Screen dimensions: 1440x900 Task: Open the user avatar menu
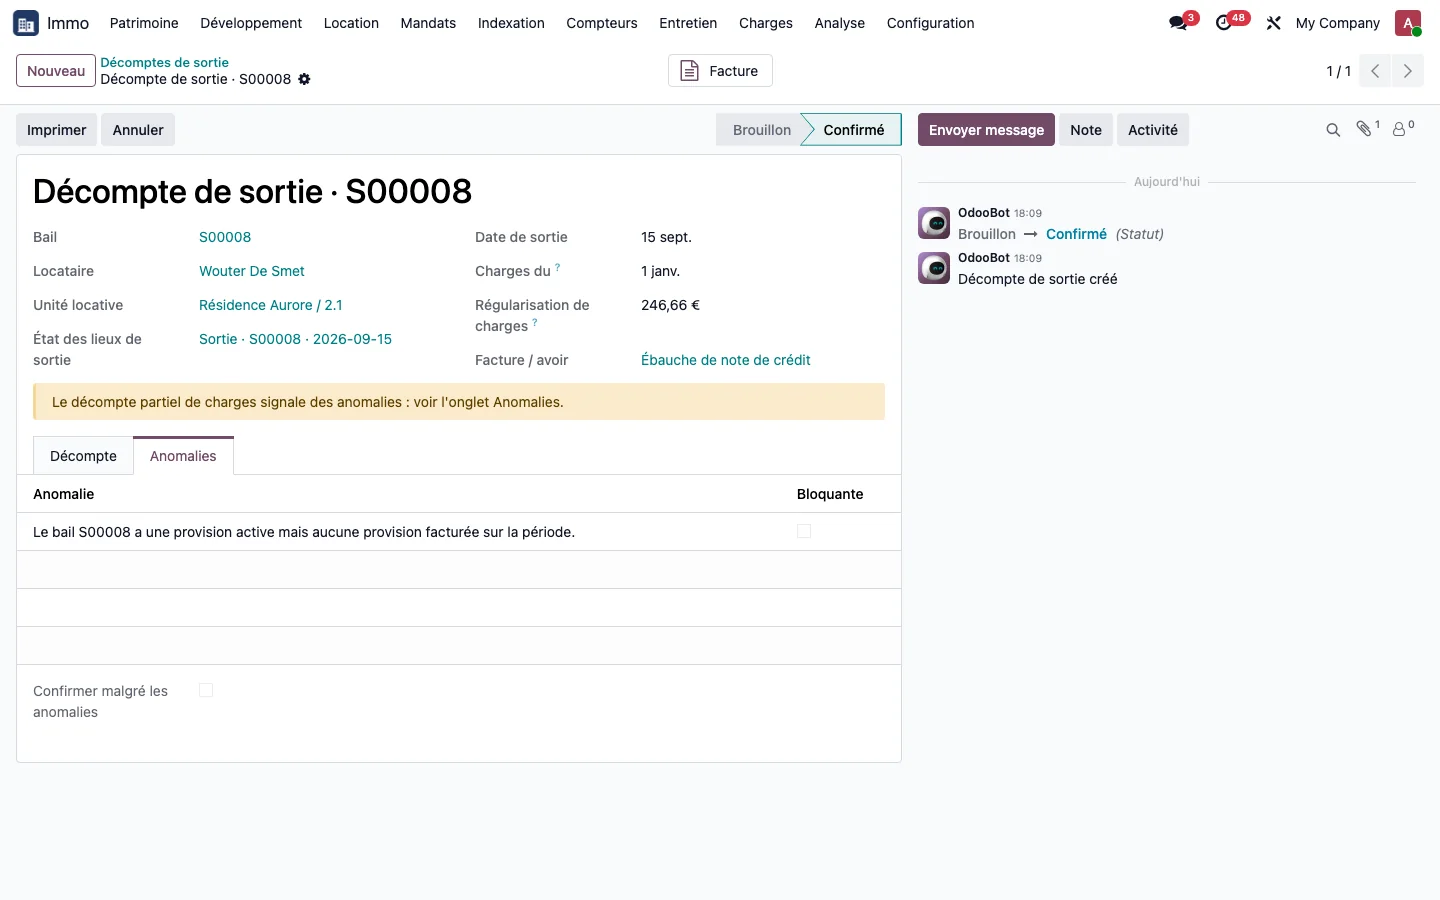(x=1408, y=23)
